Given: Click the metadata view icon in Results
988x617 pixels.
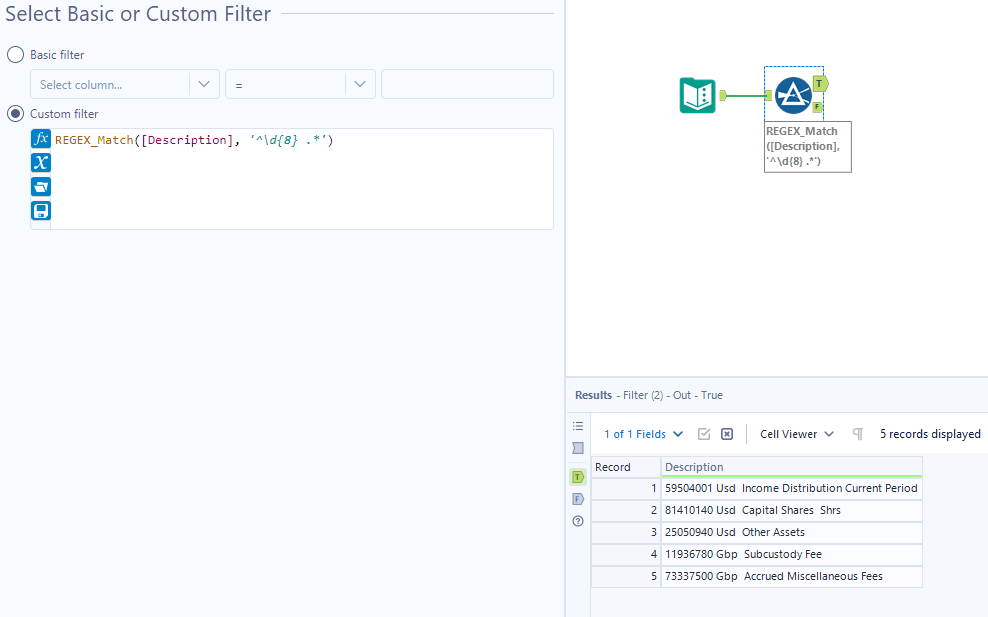Looking at the screenshot, I should pyautogui.click(x=578, y=448).
